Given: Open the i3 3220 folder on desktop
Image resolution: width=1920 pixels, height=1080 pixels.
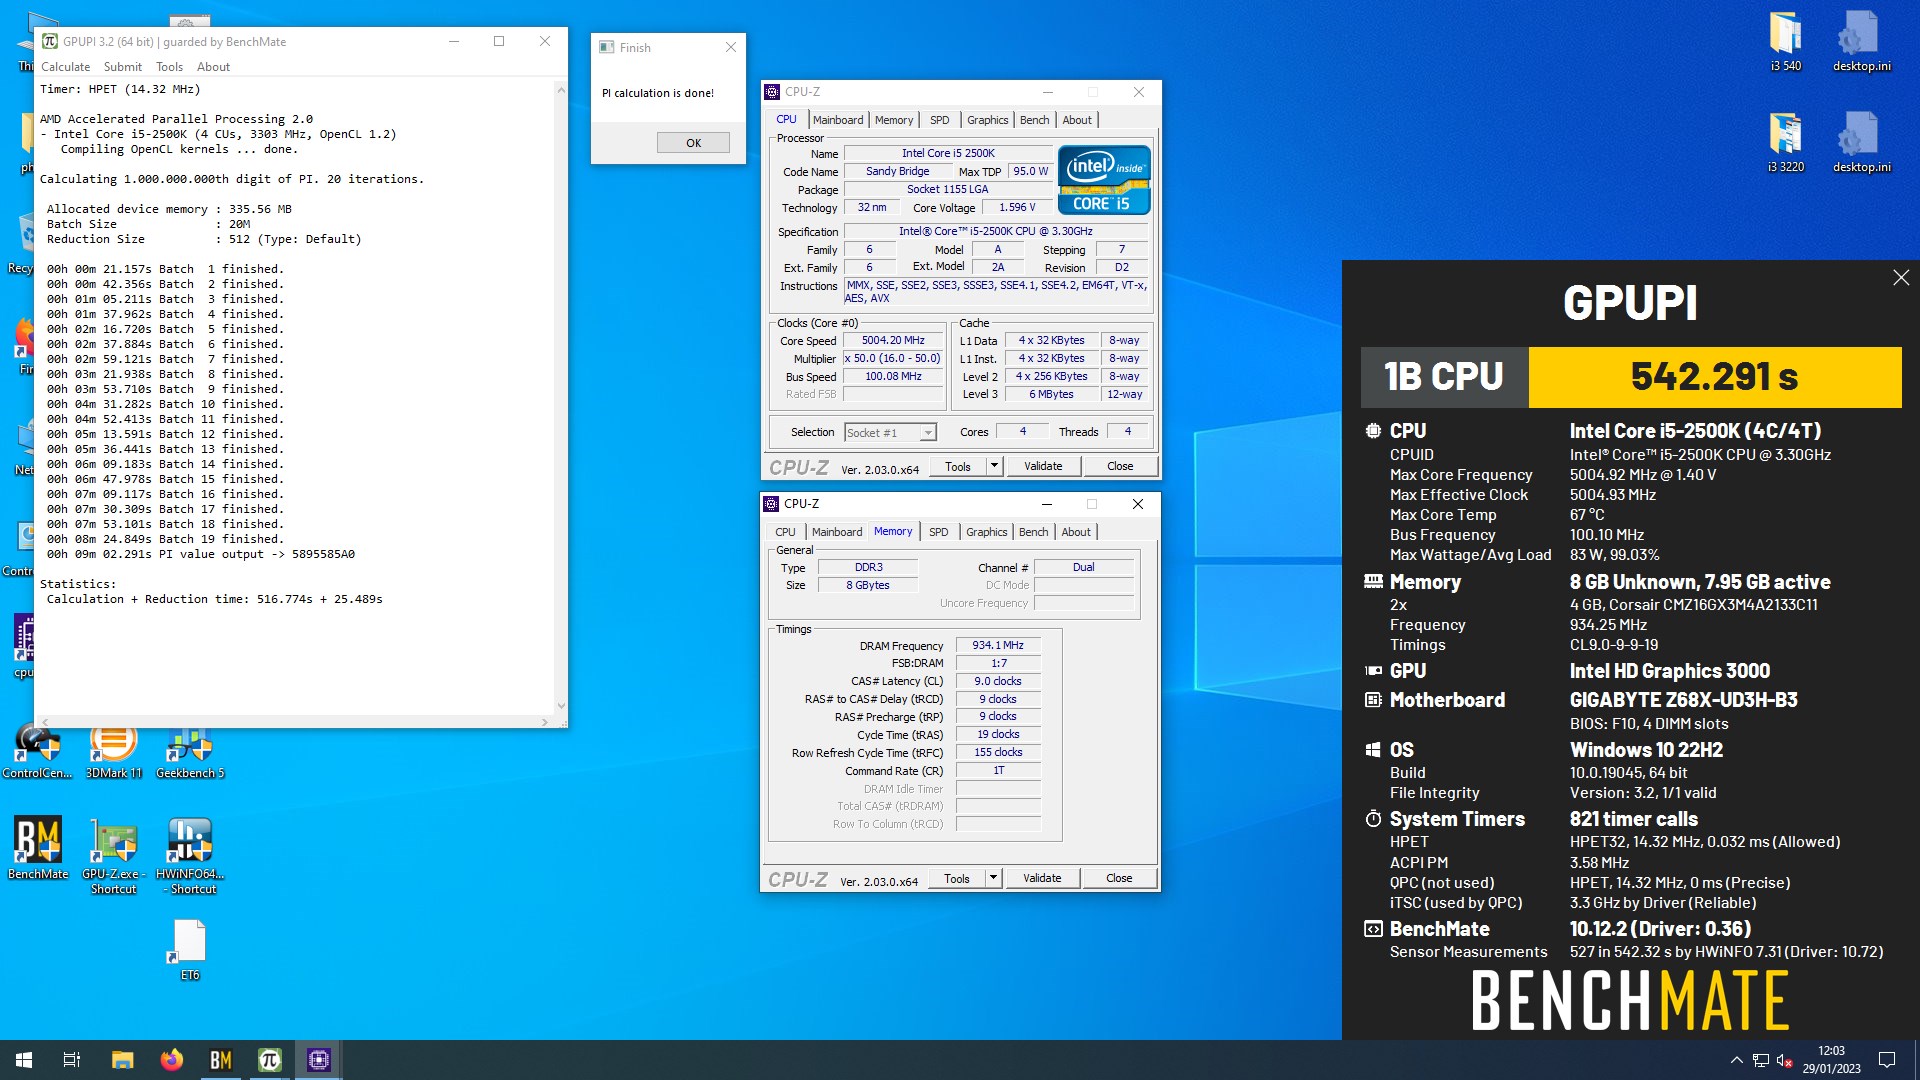Looking at the screenshot, I should (1785, 142).
